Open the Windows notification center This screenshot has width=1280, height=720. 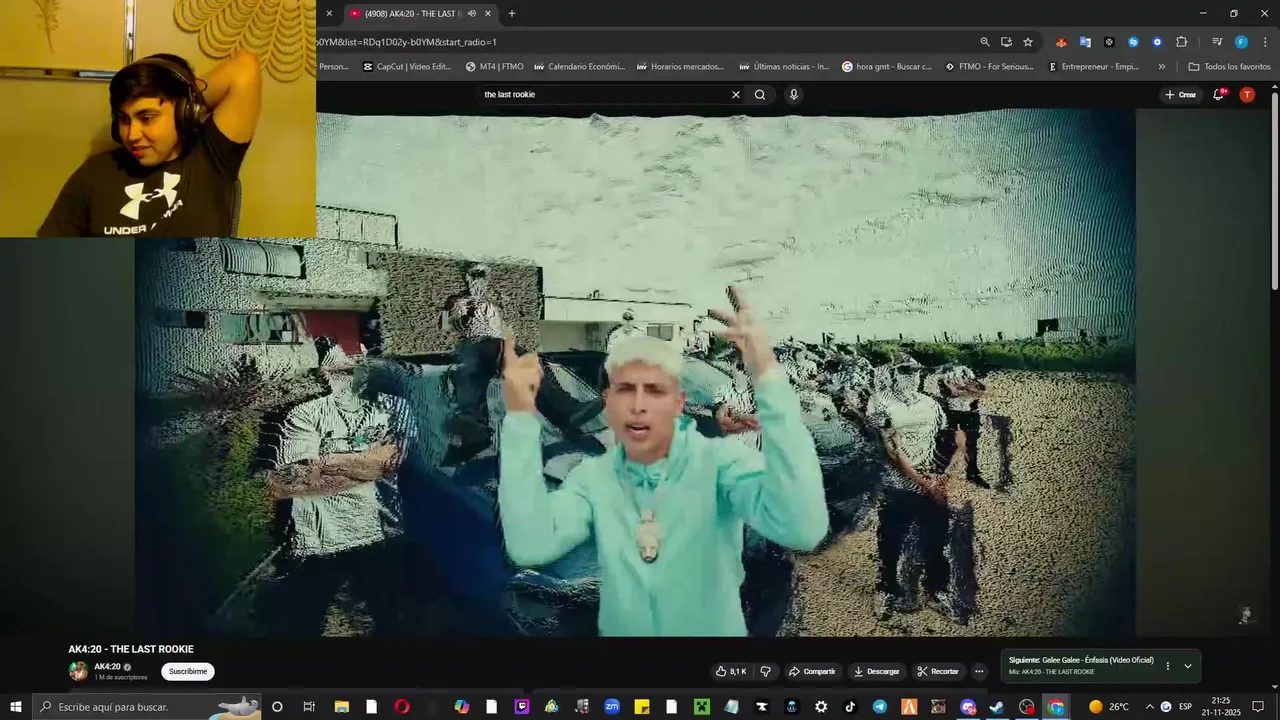[1258, 707]
